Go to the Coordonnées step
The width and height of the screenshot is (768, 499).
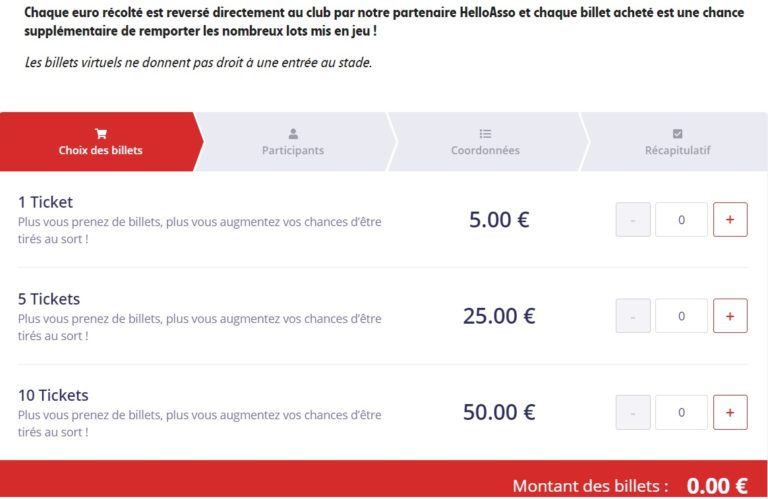[x=485, y=150]
